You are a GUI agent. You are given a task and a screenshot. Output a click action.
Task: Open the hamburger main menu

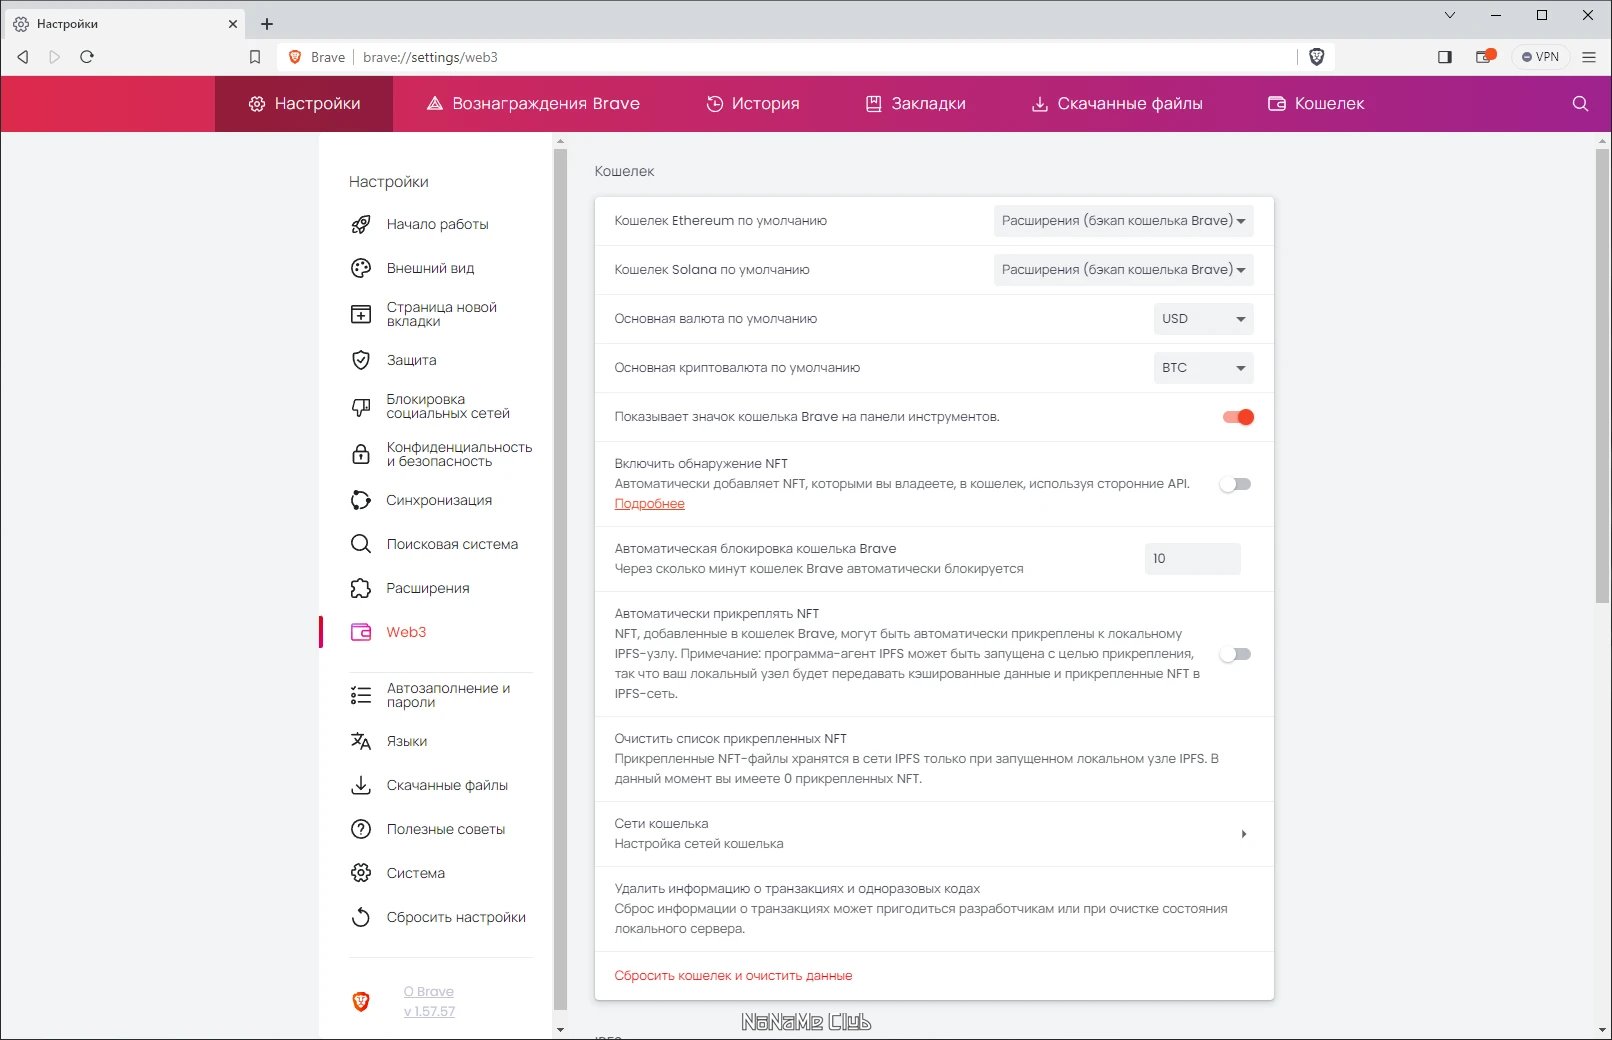pos(1589,57)
